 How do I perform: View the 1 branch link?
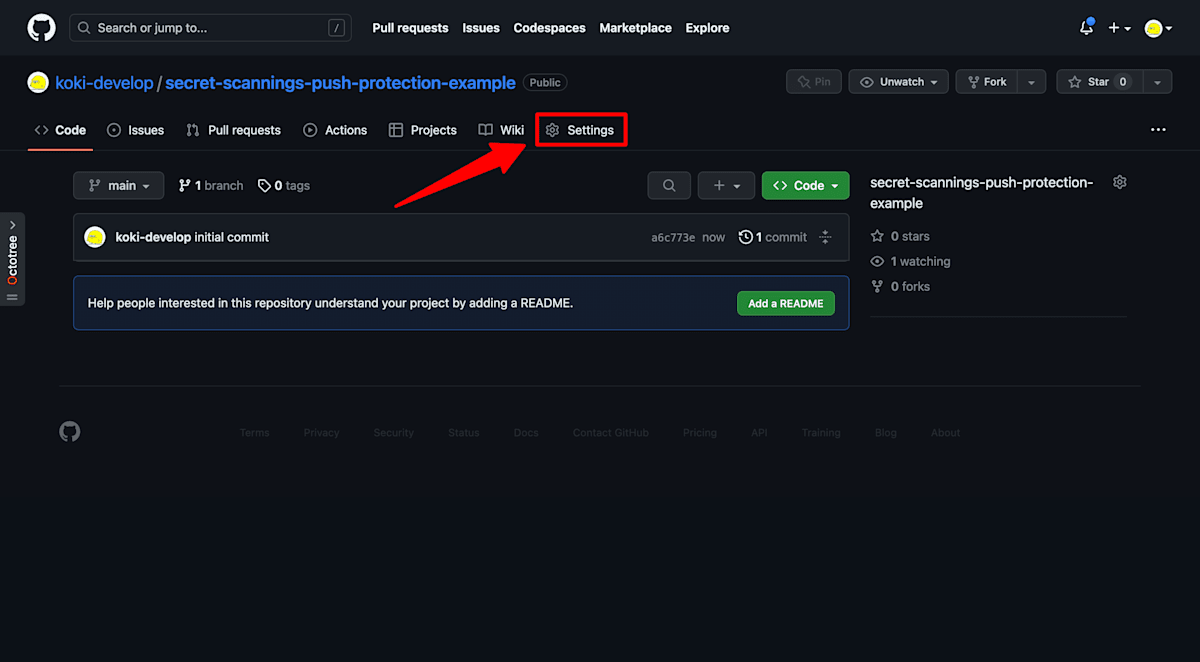pos(211,185)
